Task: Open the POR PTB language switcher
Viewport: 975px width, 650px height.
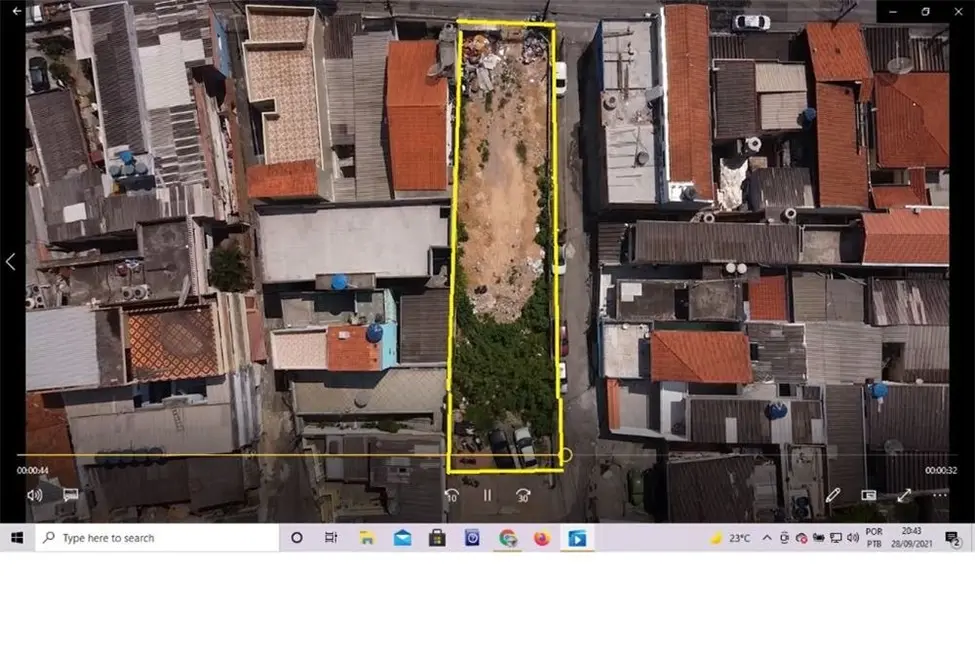Action: click(872, 537)
